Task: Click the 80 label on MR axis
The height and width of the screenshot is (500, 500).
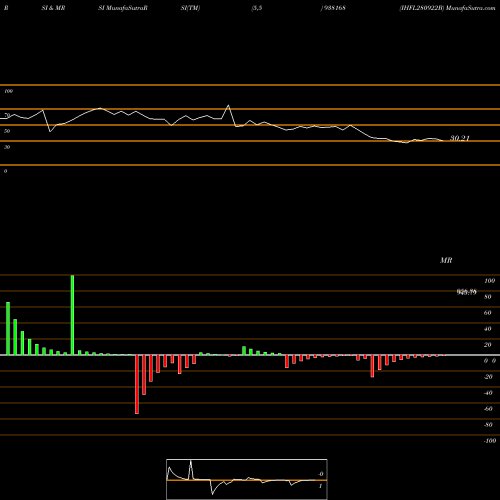Action: coord(488,297)
